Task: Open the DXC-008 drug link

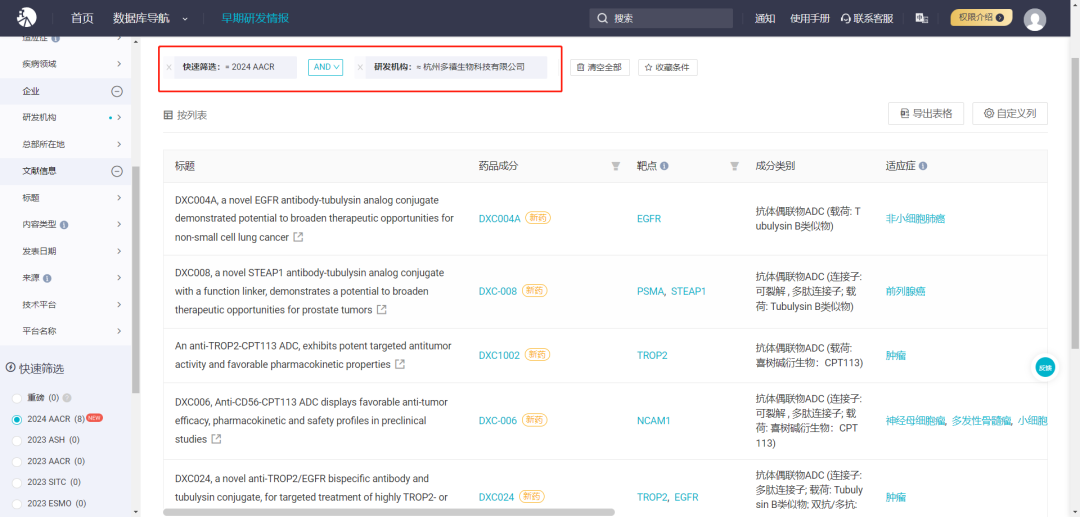Action: [497, 292]
